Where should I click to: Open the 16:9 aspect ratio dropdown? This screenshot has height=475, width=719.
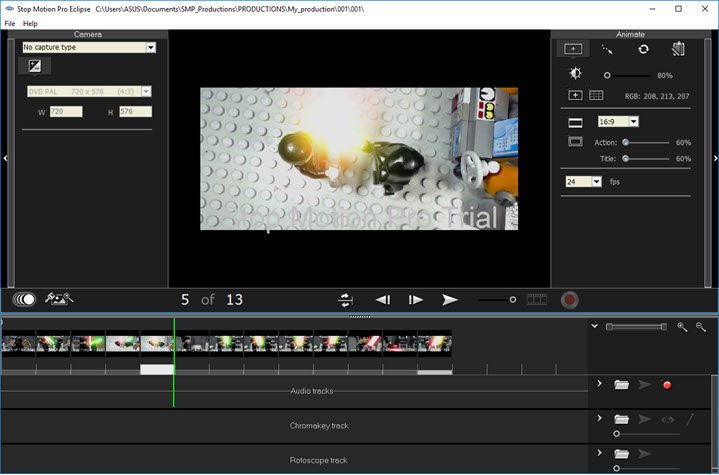point(634,122)
